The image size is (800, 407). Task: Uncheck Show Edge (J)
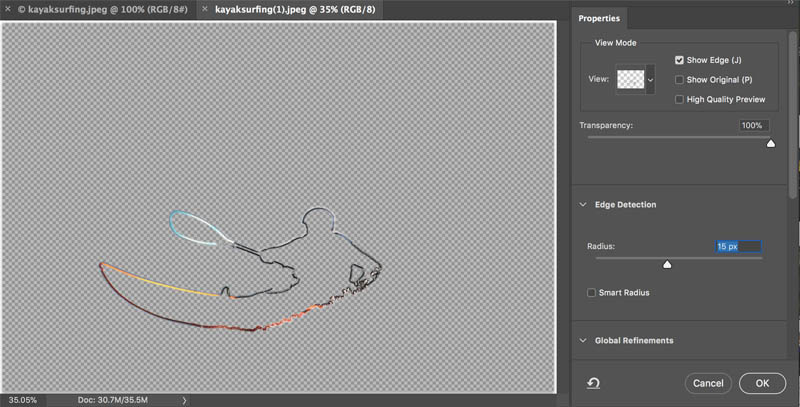679,60
